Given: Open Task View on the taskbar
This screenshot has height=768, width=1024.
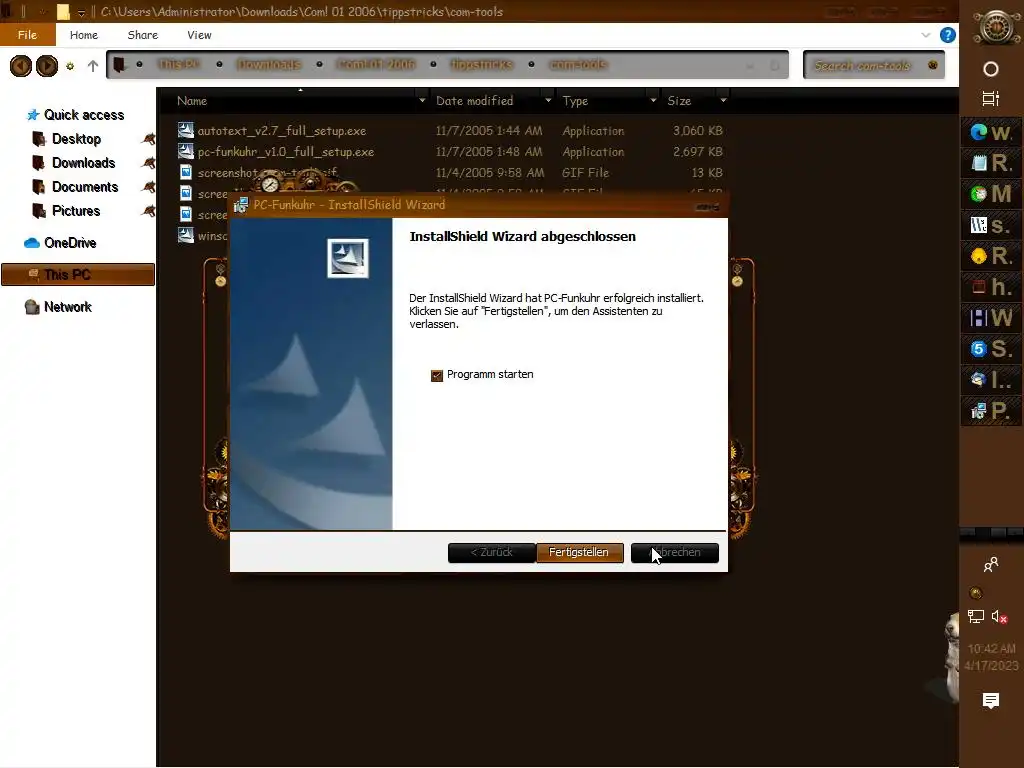Looking at the screenshot, I should 991,99.
